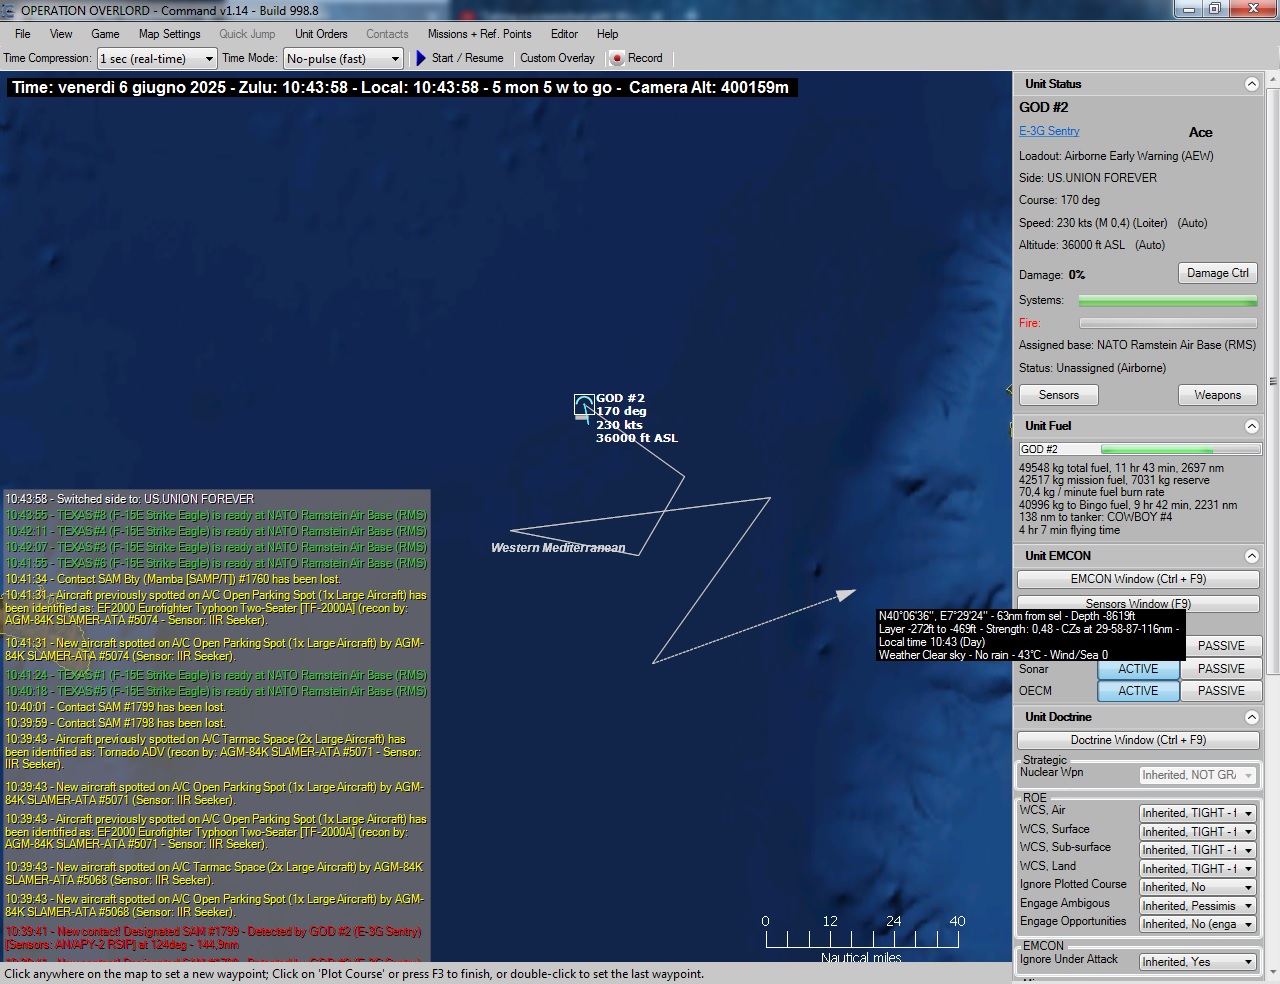Viewport: 1280px width, 984px height.
Task: Open the WCS, Land dropdown
Action: (x=1197, y=869)
